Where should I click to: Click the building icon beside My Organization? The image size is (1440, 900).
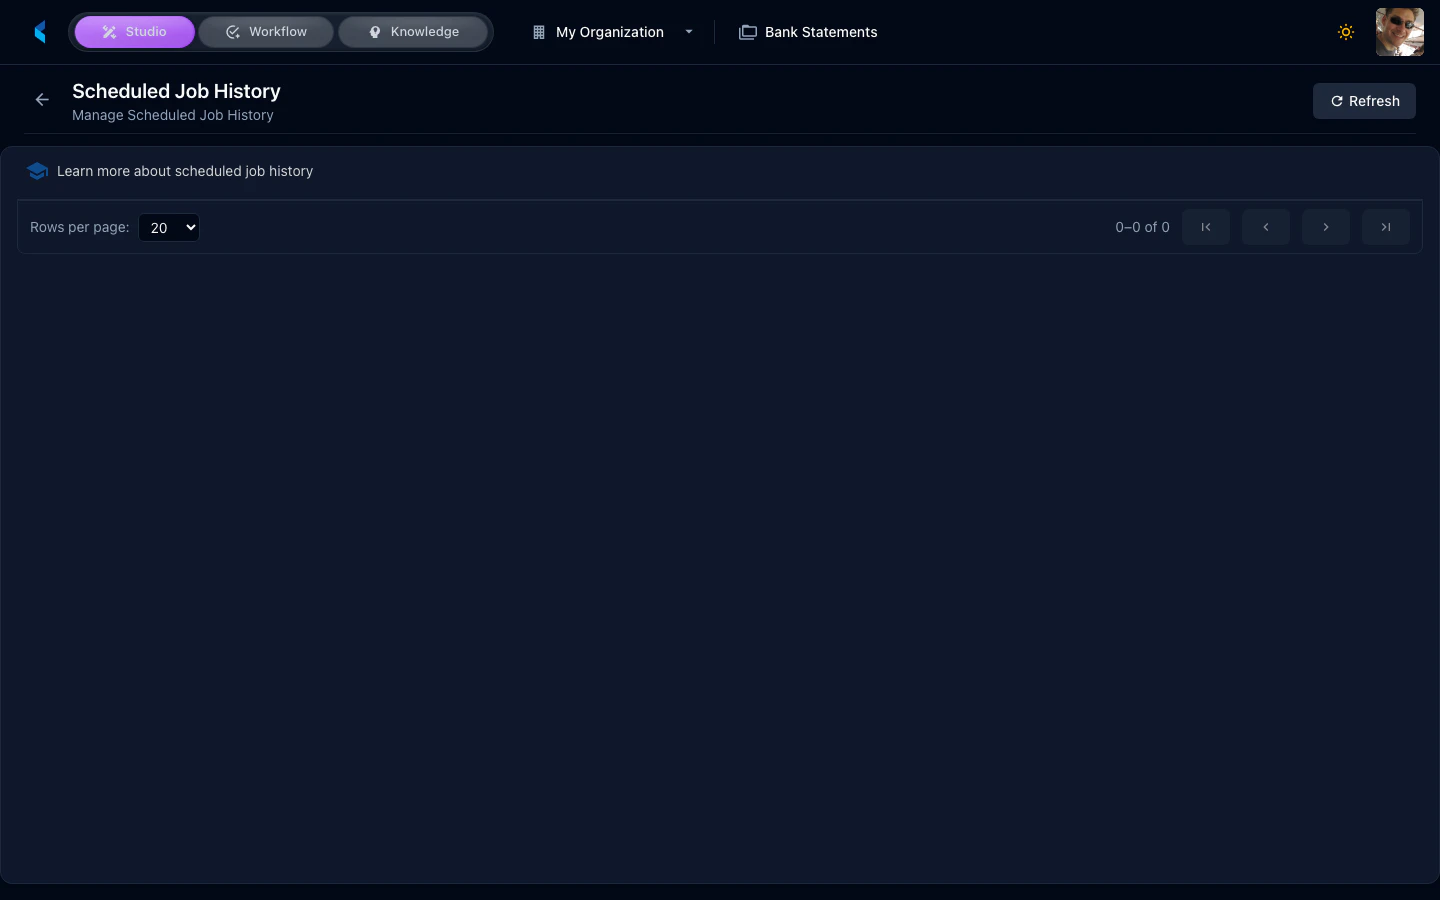pos(539,32)
